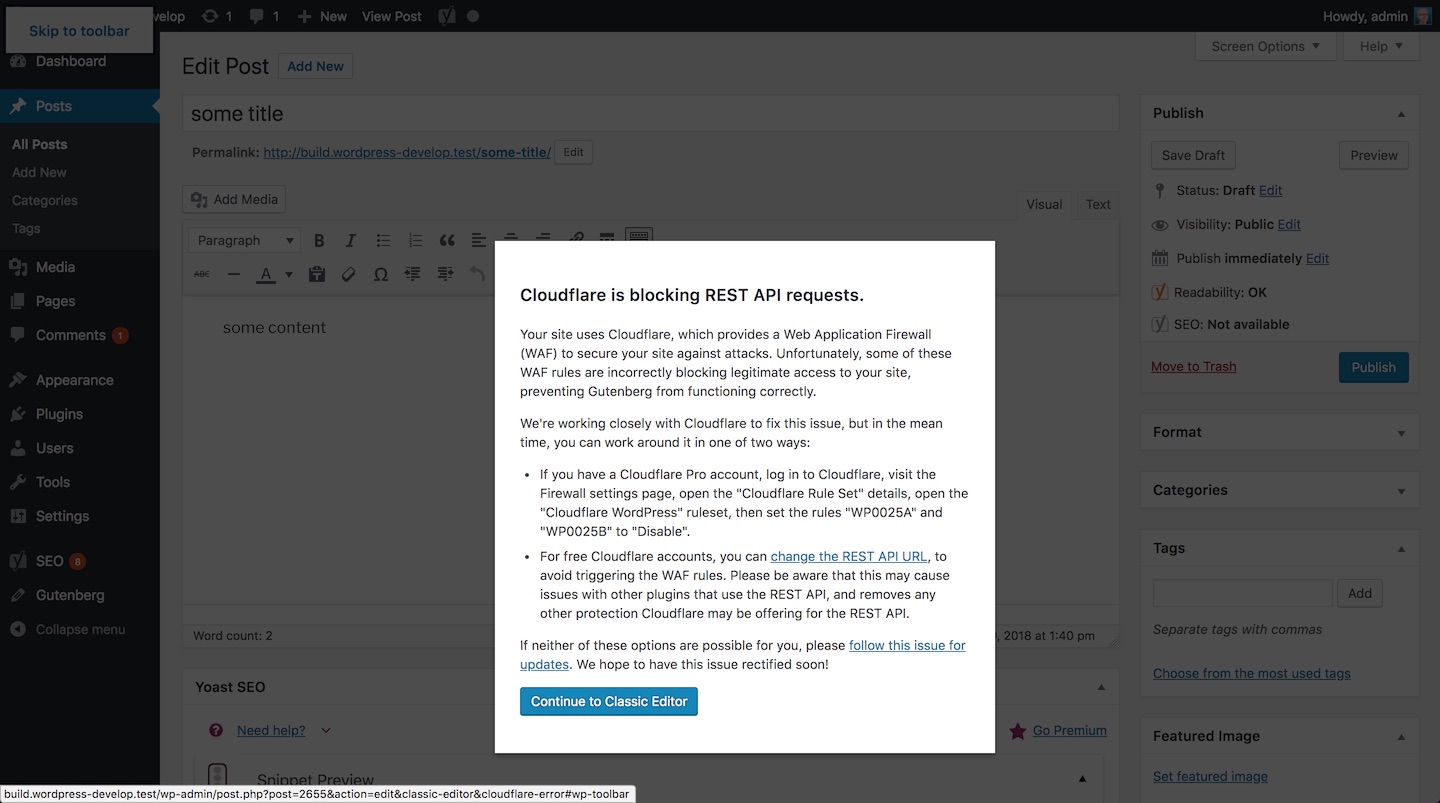The image size is (1440, 803).
Task: Click the Continue to Classic Editor button
Action: click(608, 701)
